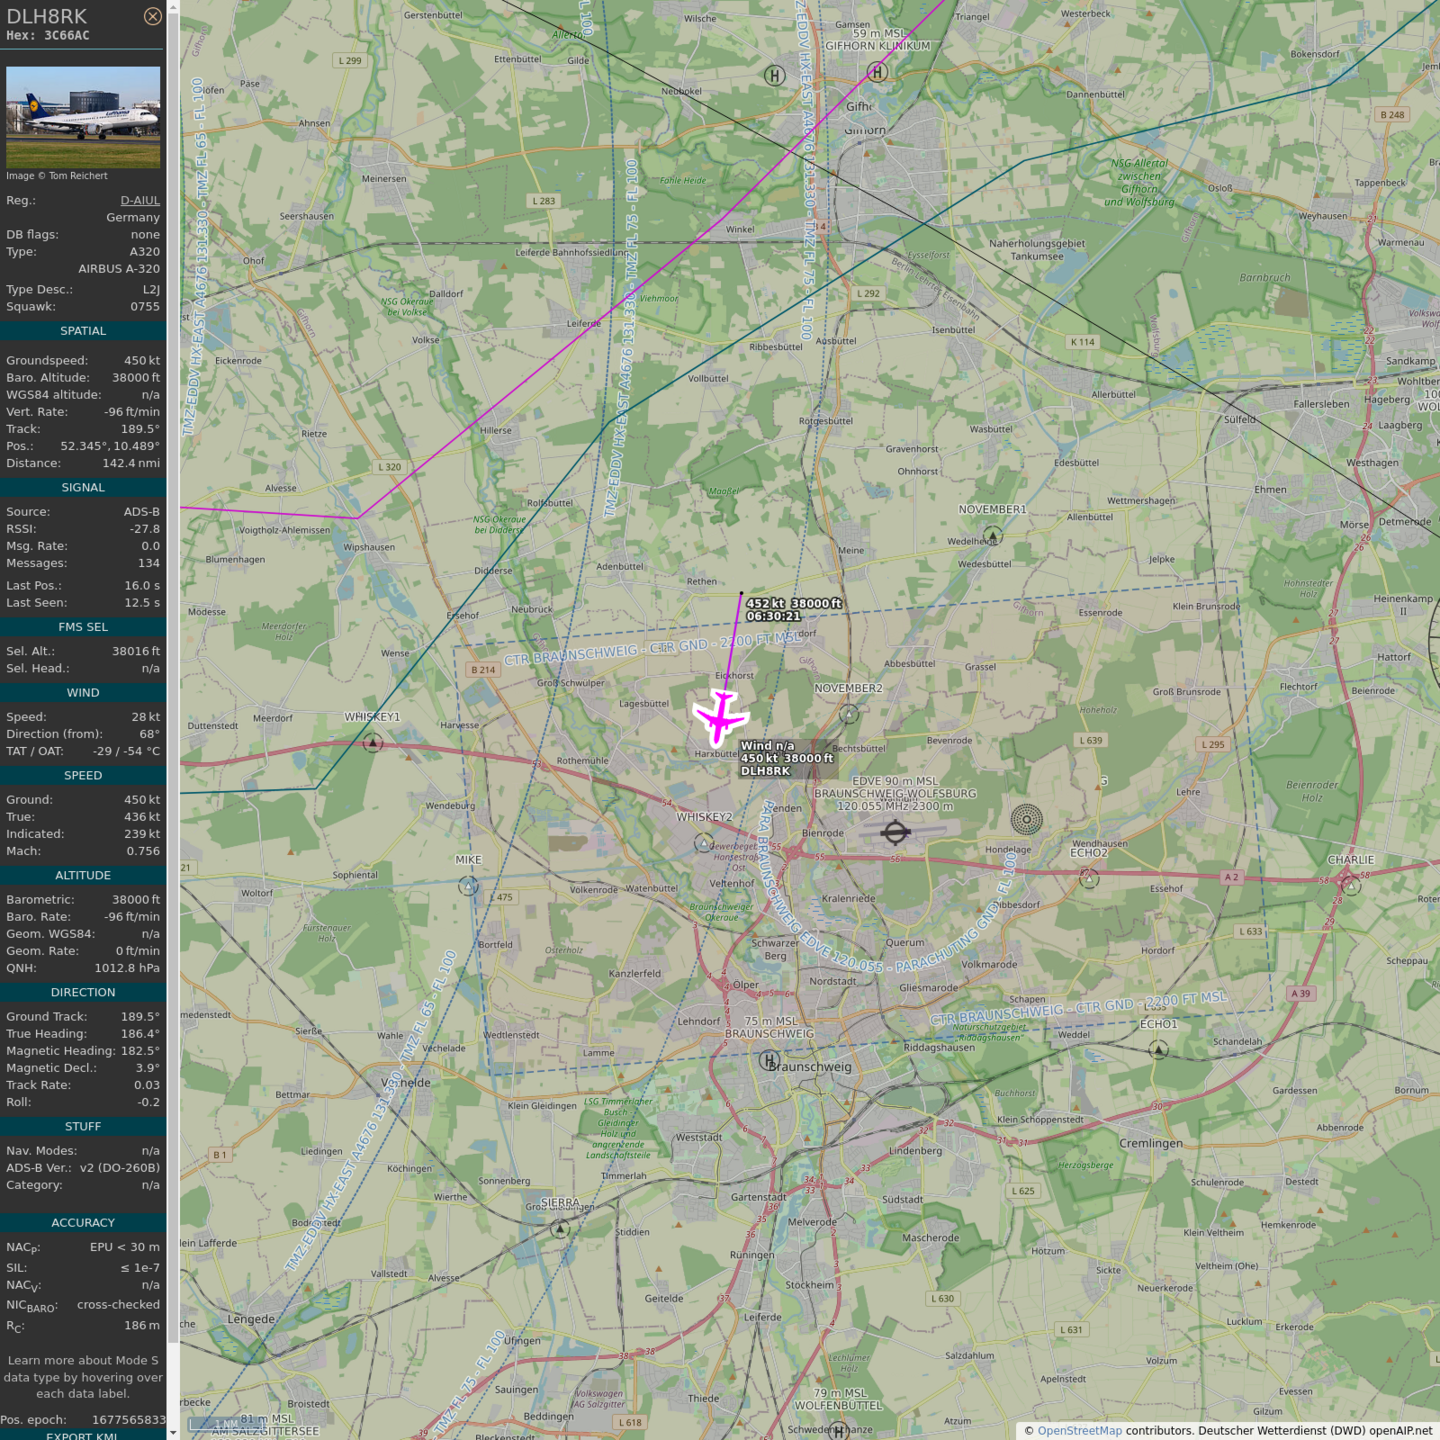Screen dimensions: 1440x1440
Task: Click the ECHO1 reporting point marker
Action: pyautogui.click(x=1158, y=1049)
